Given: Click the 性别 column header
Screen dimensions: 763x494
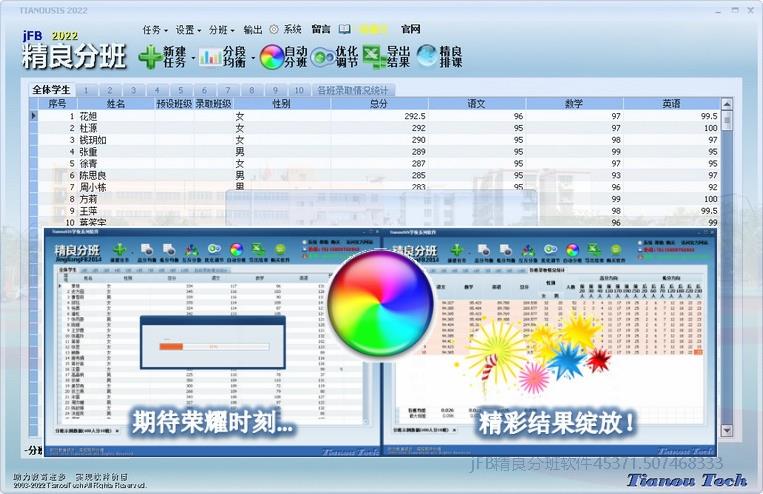Looking at the screenshot, I should tap(282, 104).
